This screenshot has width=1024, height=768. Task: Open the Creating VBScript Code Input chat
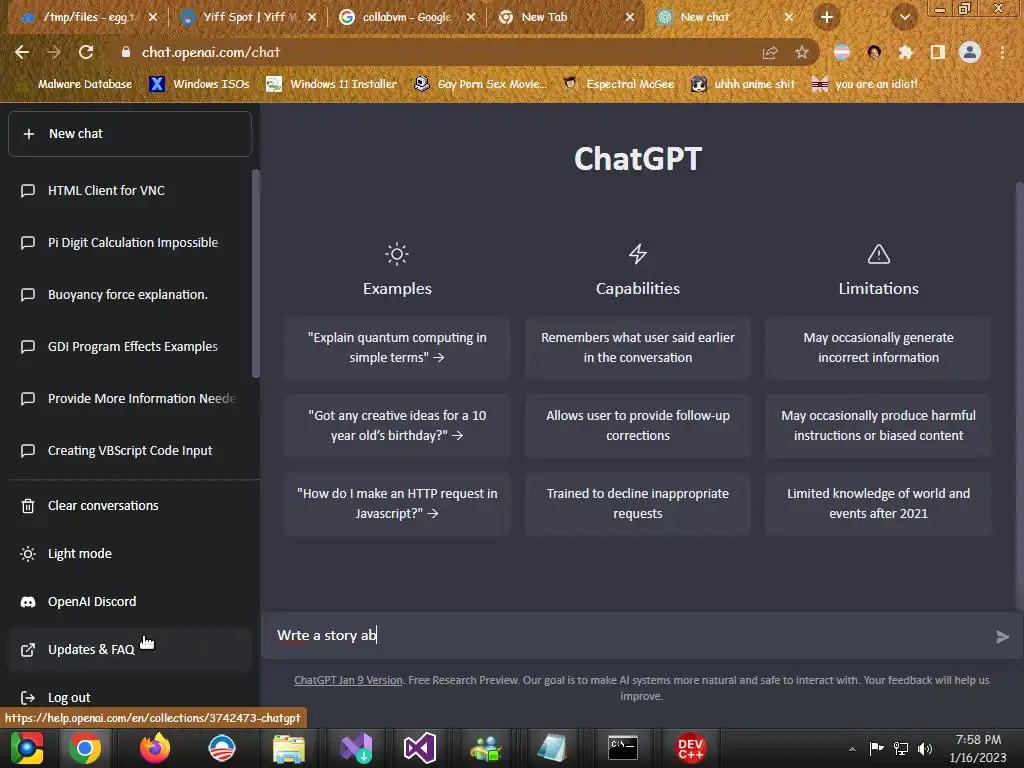click(129, 451)
